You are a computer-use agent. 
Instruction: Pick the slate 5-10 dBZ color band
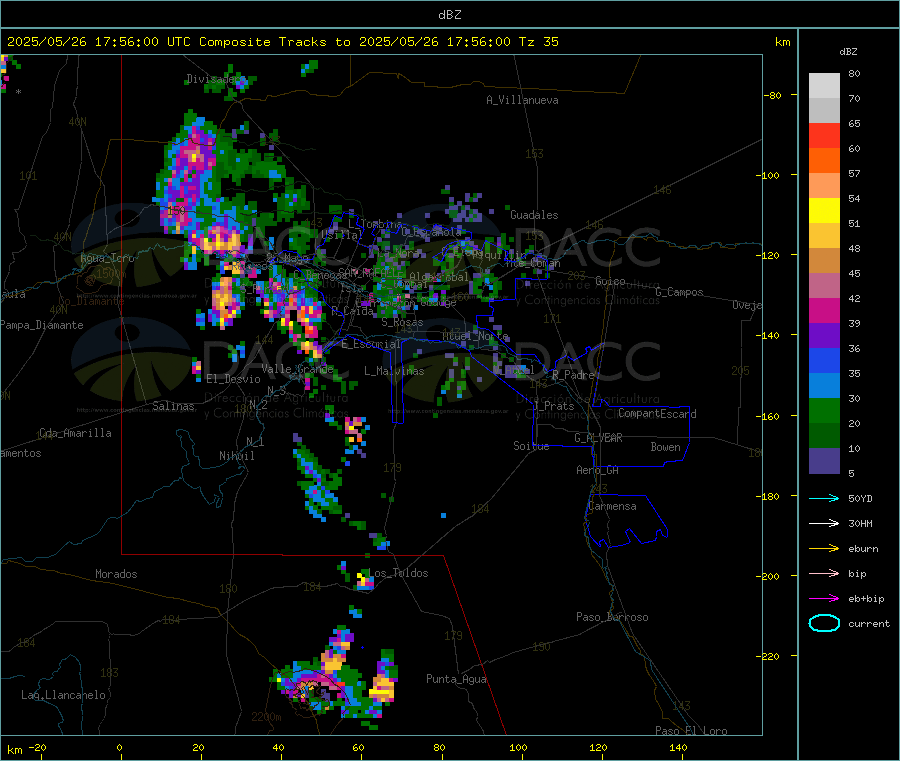click(824, 461)
